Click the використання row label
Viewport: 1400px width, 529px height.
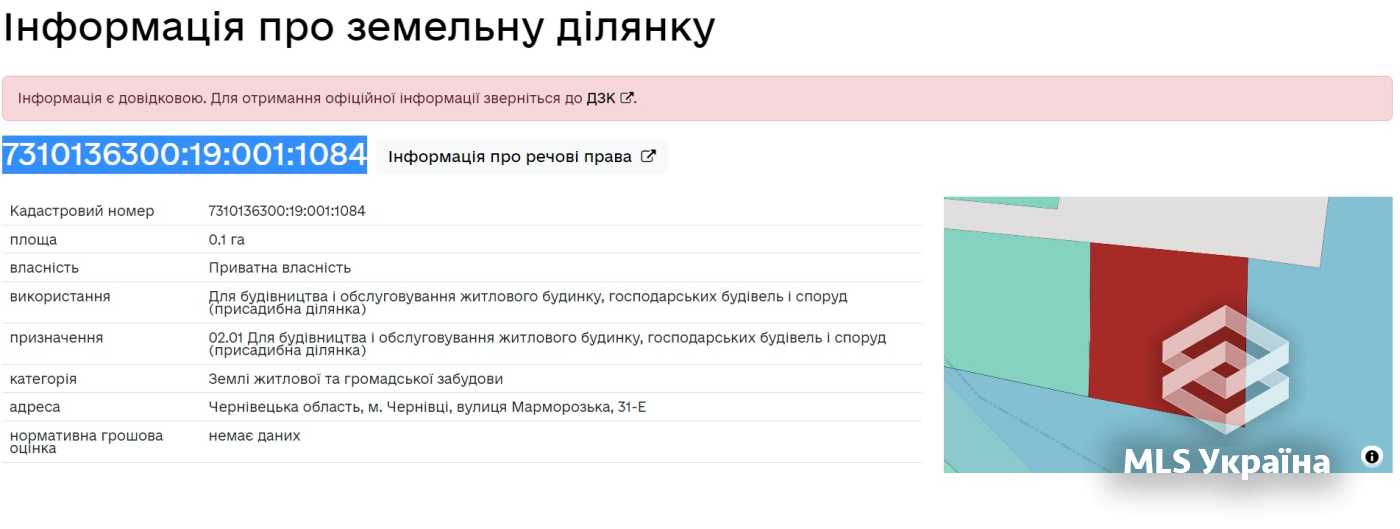(60, 296)
